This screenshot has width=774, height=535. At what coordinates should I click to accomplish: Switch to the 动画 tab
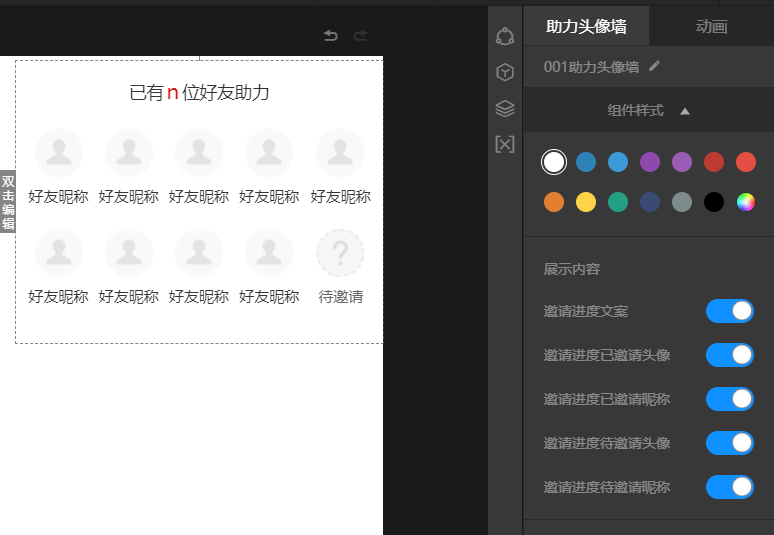[x=711, y=26]
